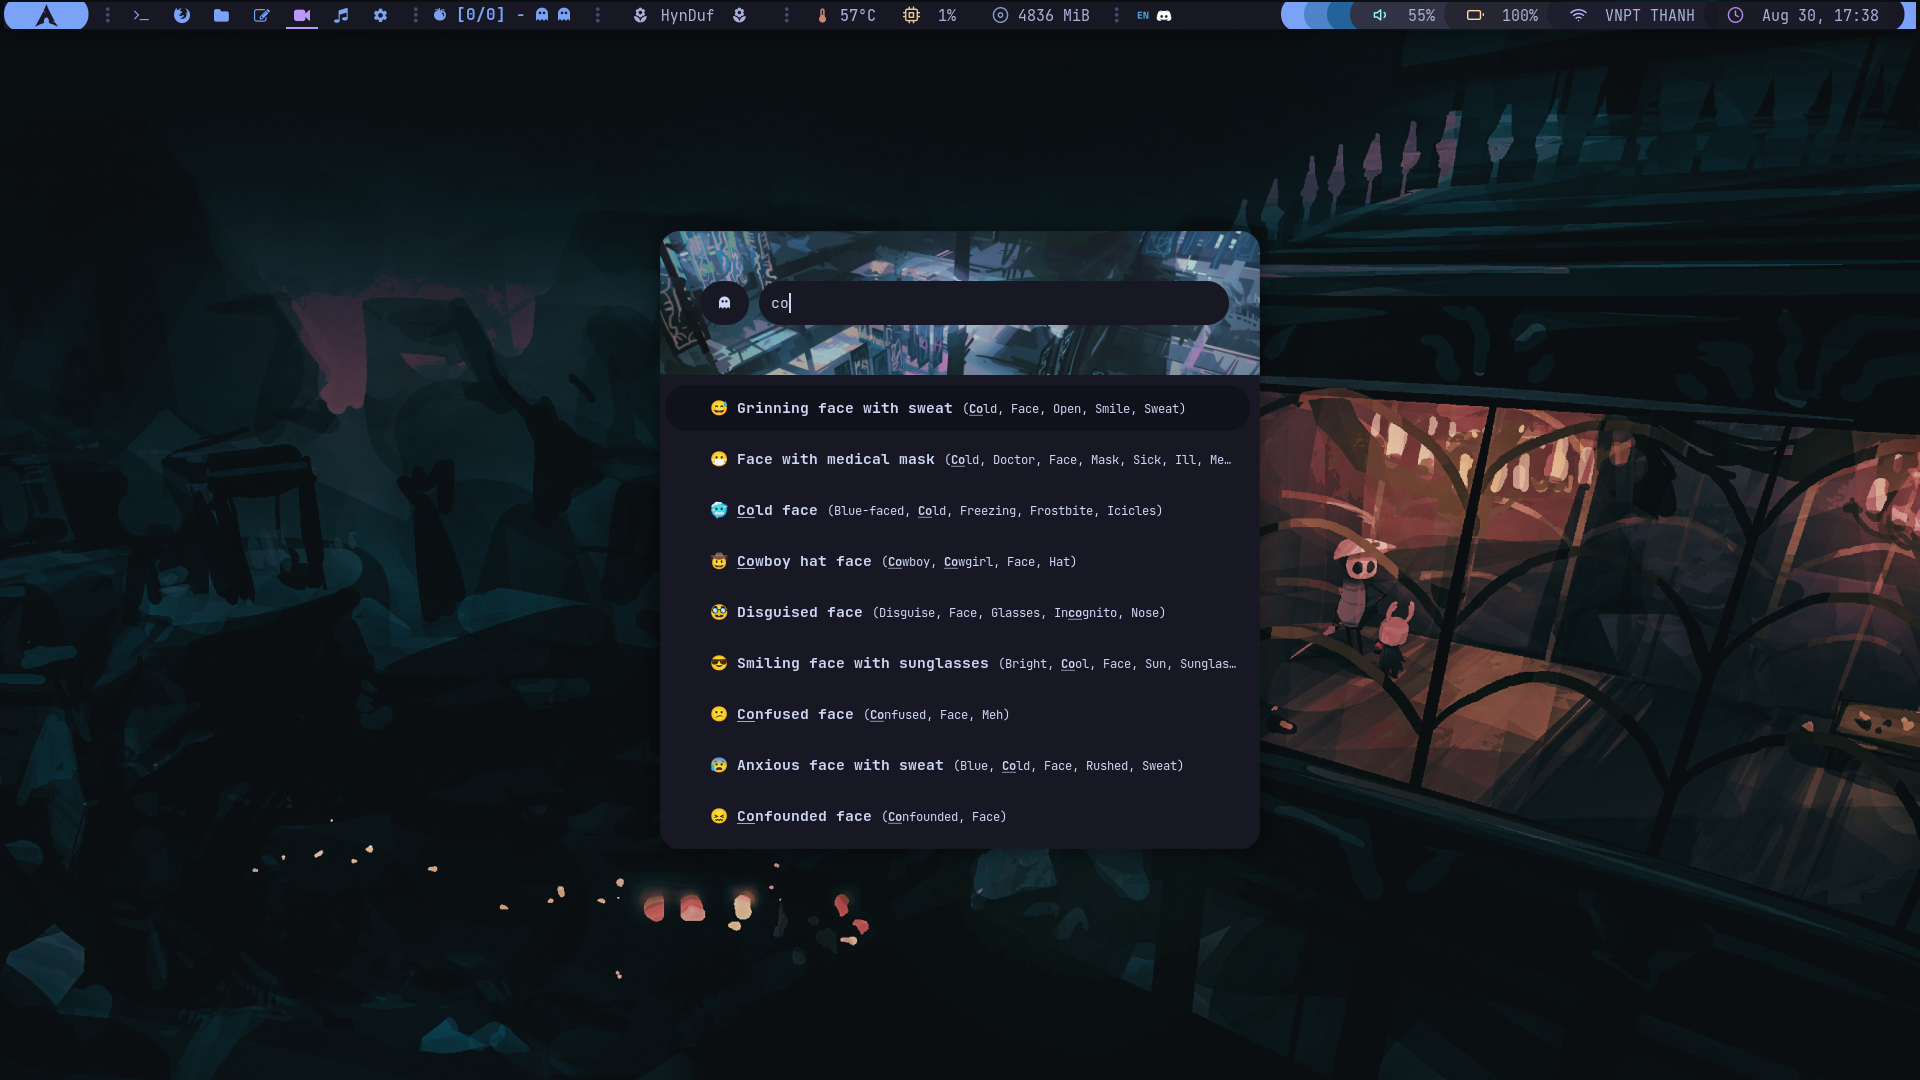1920x1080 pixels.
Task: Open the folder workspace icon
Action: [x=221, y=15]
